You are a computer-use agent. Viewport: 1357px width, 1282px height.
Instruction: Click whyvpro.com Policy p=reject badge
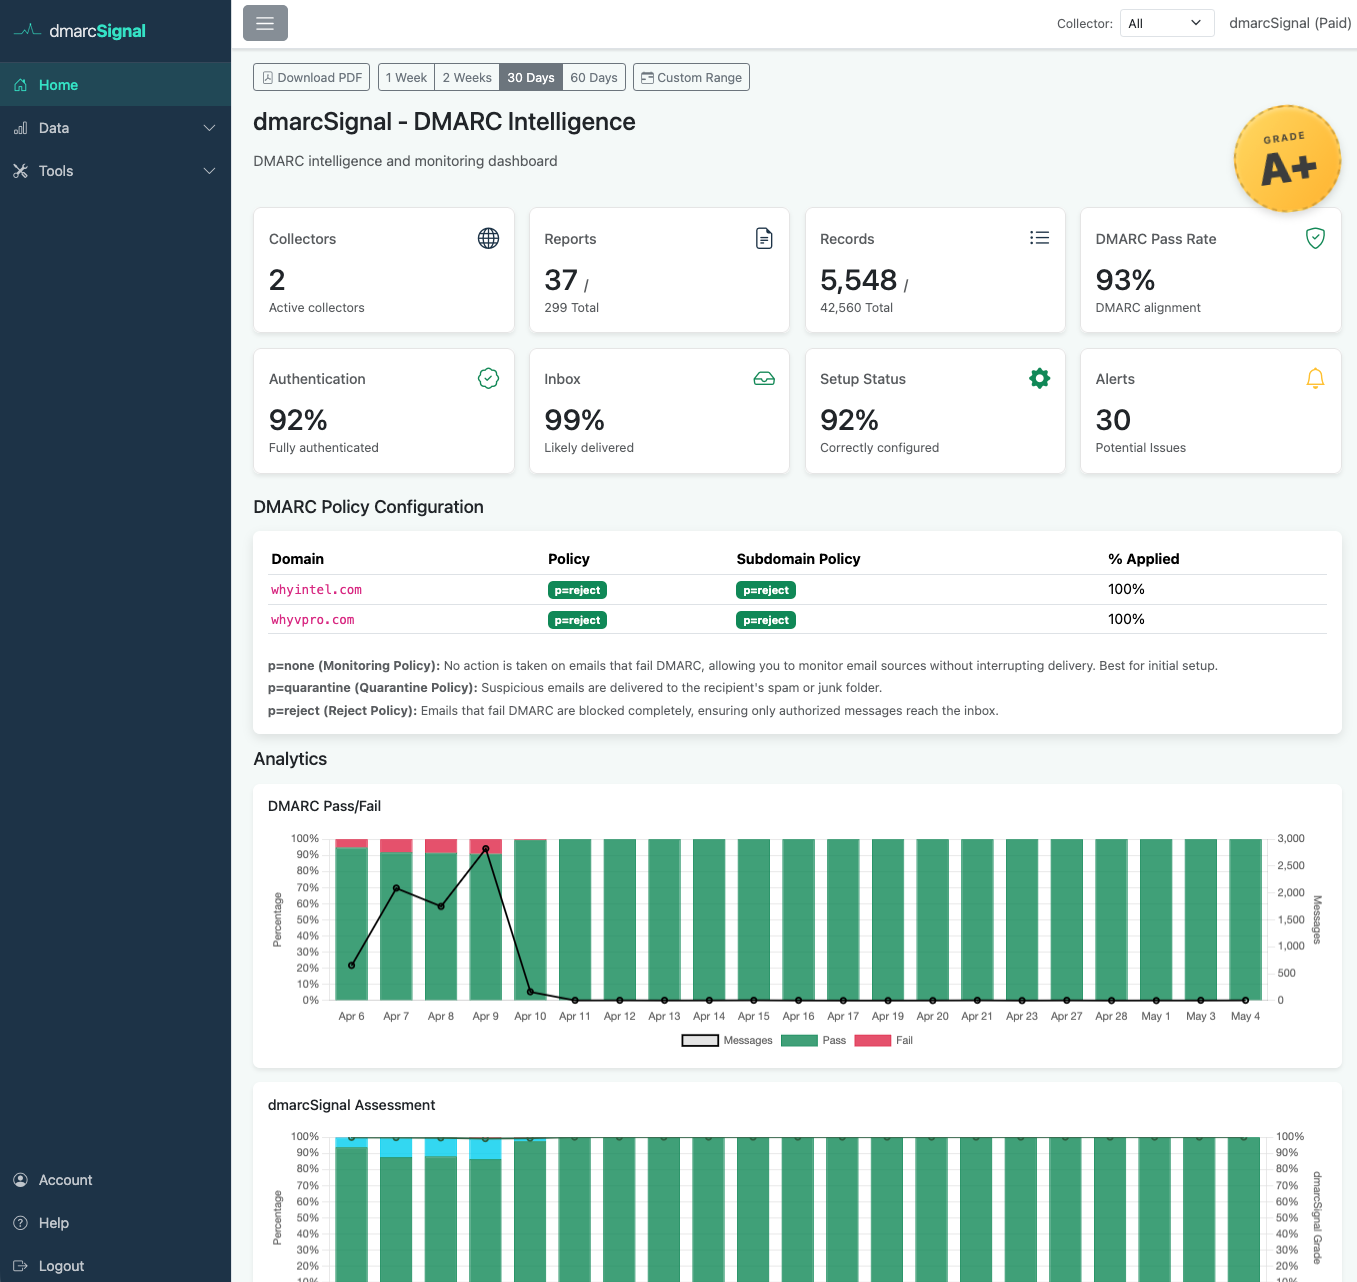(x=577, y=620)
